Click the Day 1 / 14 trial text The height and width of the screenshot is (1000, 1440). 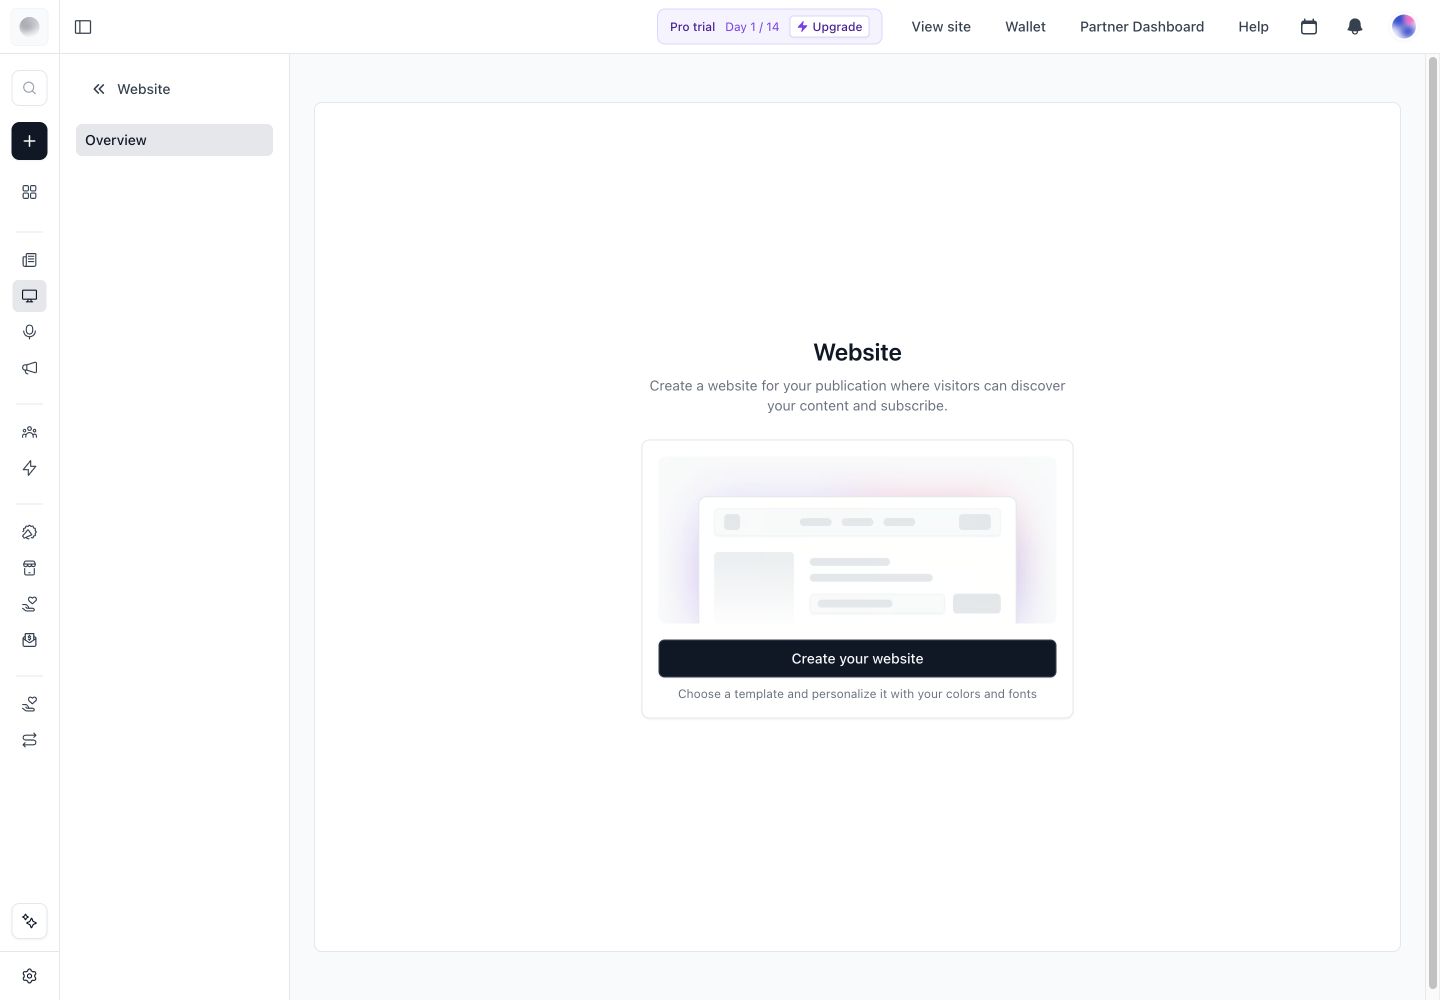click(x=752, y=27)
